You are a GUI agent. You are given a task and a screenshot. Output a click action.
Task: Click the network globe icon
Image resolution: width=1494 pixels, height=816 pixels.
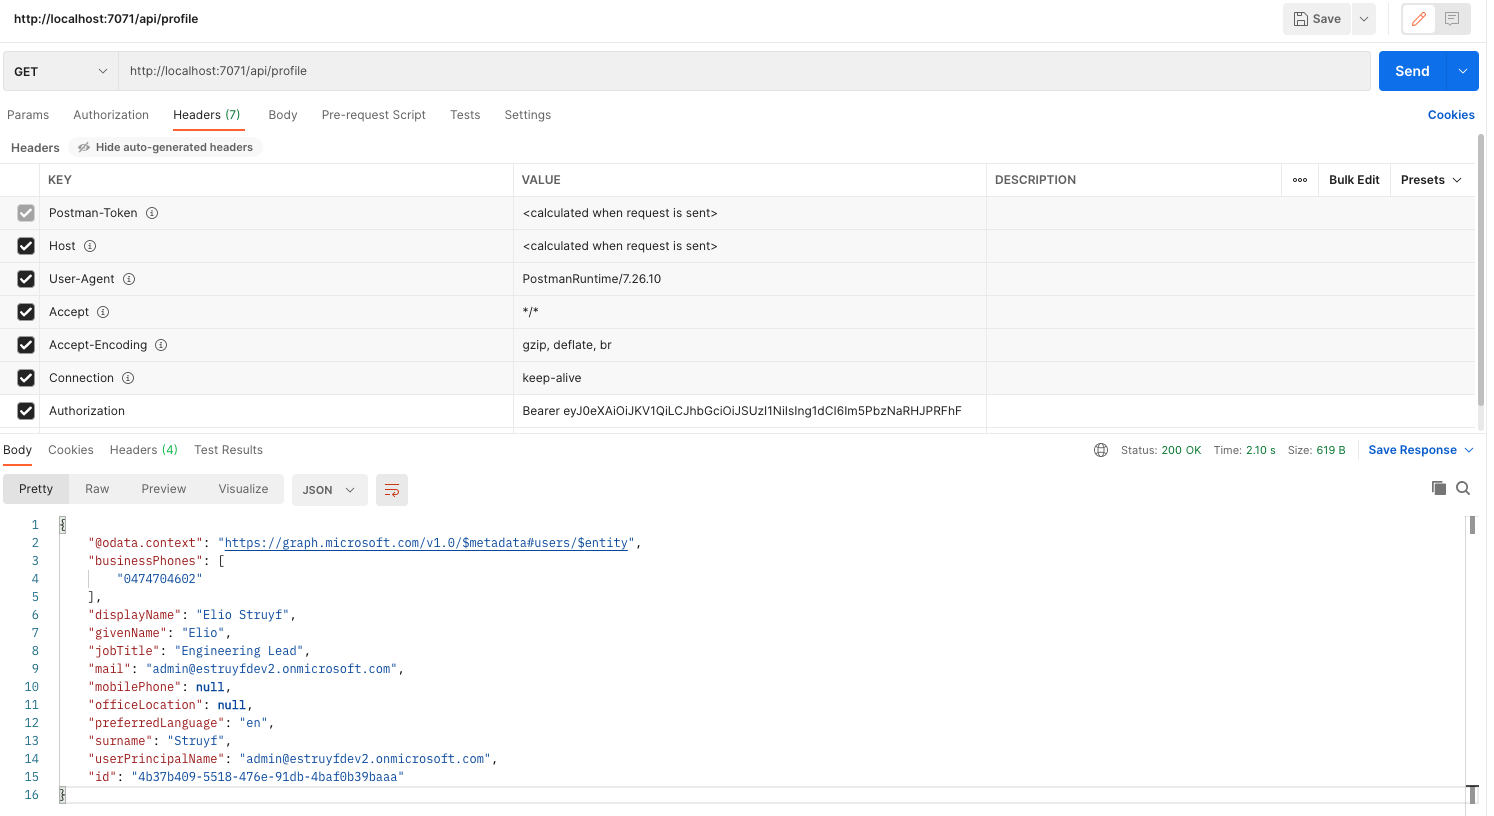tap(1101, 450)
